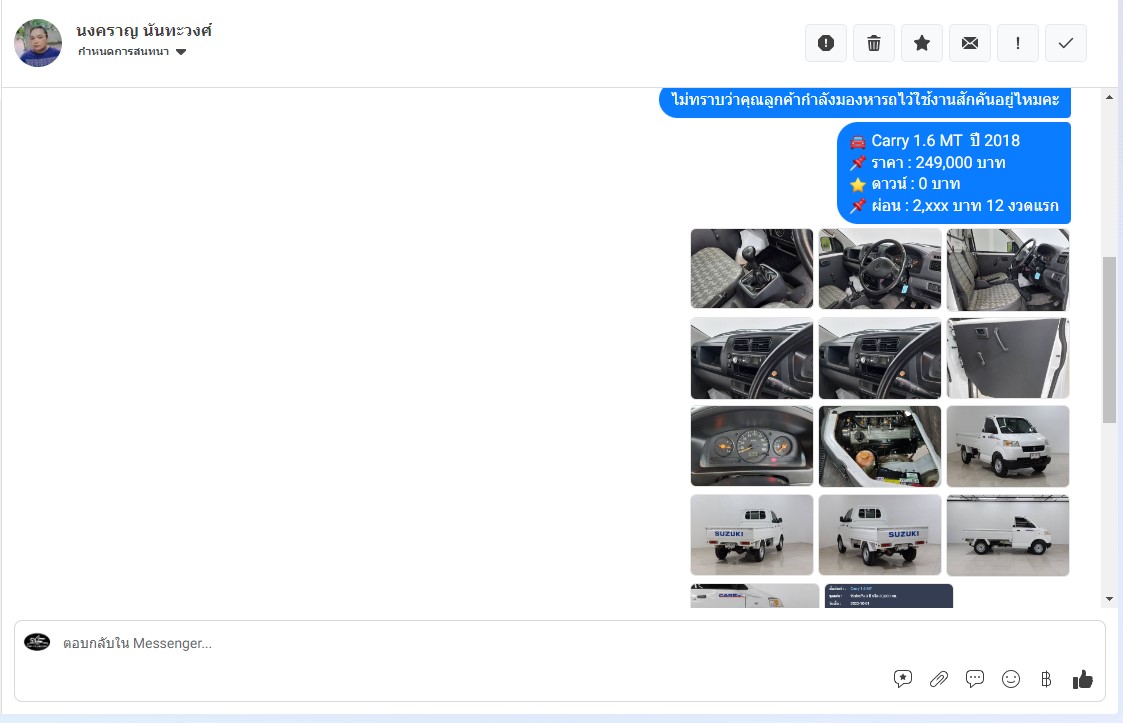This screenshot has height=723, width=1123.
Task: Click the Baht payment request icon
Action: pyautogui.click(x=1046, y=679)
